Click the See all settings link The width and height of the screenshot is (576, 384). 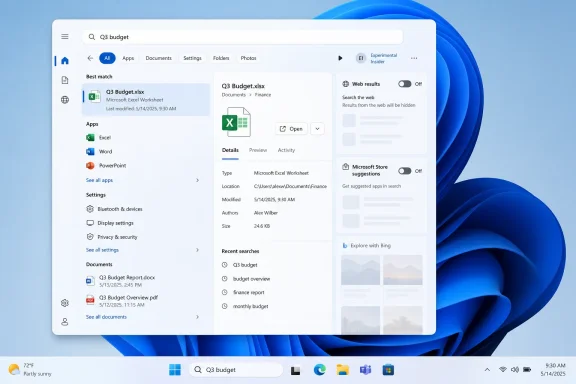pyautogui.click(x=102, y=250)
